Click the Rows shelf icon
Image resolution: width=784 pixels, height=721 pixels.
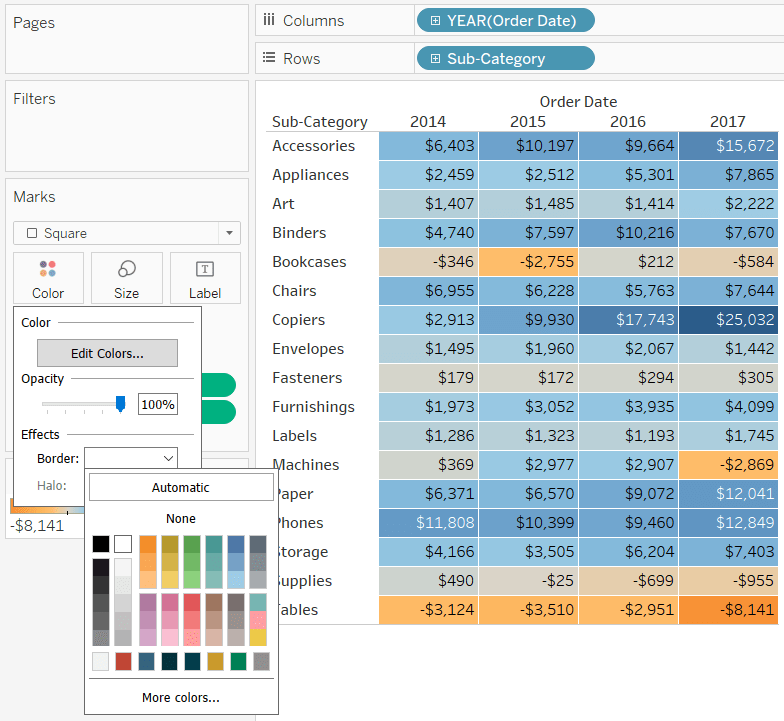point(269,58)
